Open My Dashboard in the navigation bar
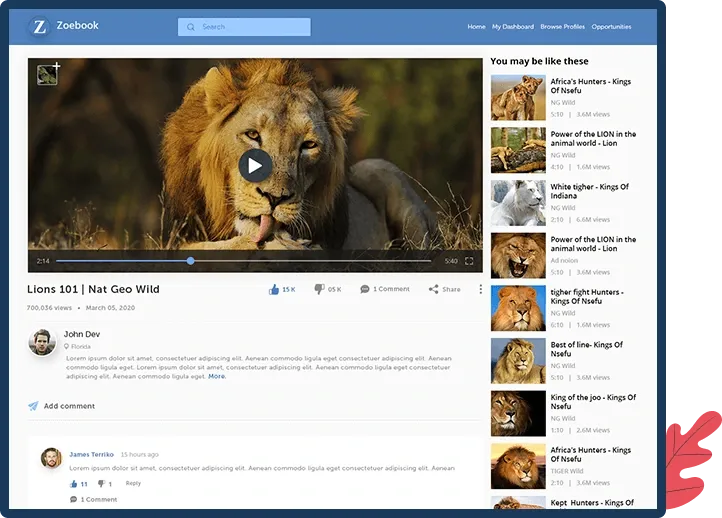Viewport: 722px width, 518px height. tap(512, 27)
